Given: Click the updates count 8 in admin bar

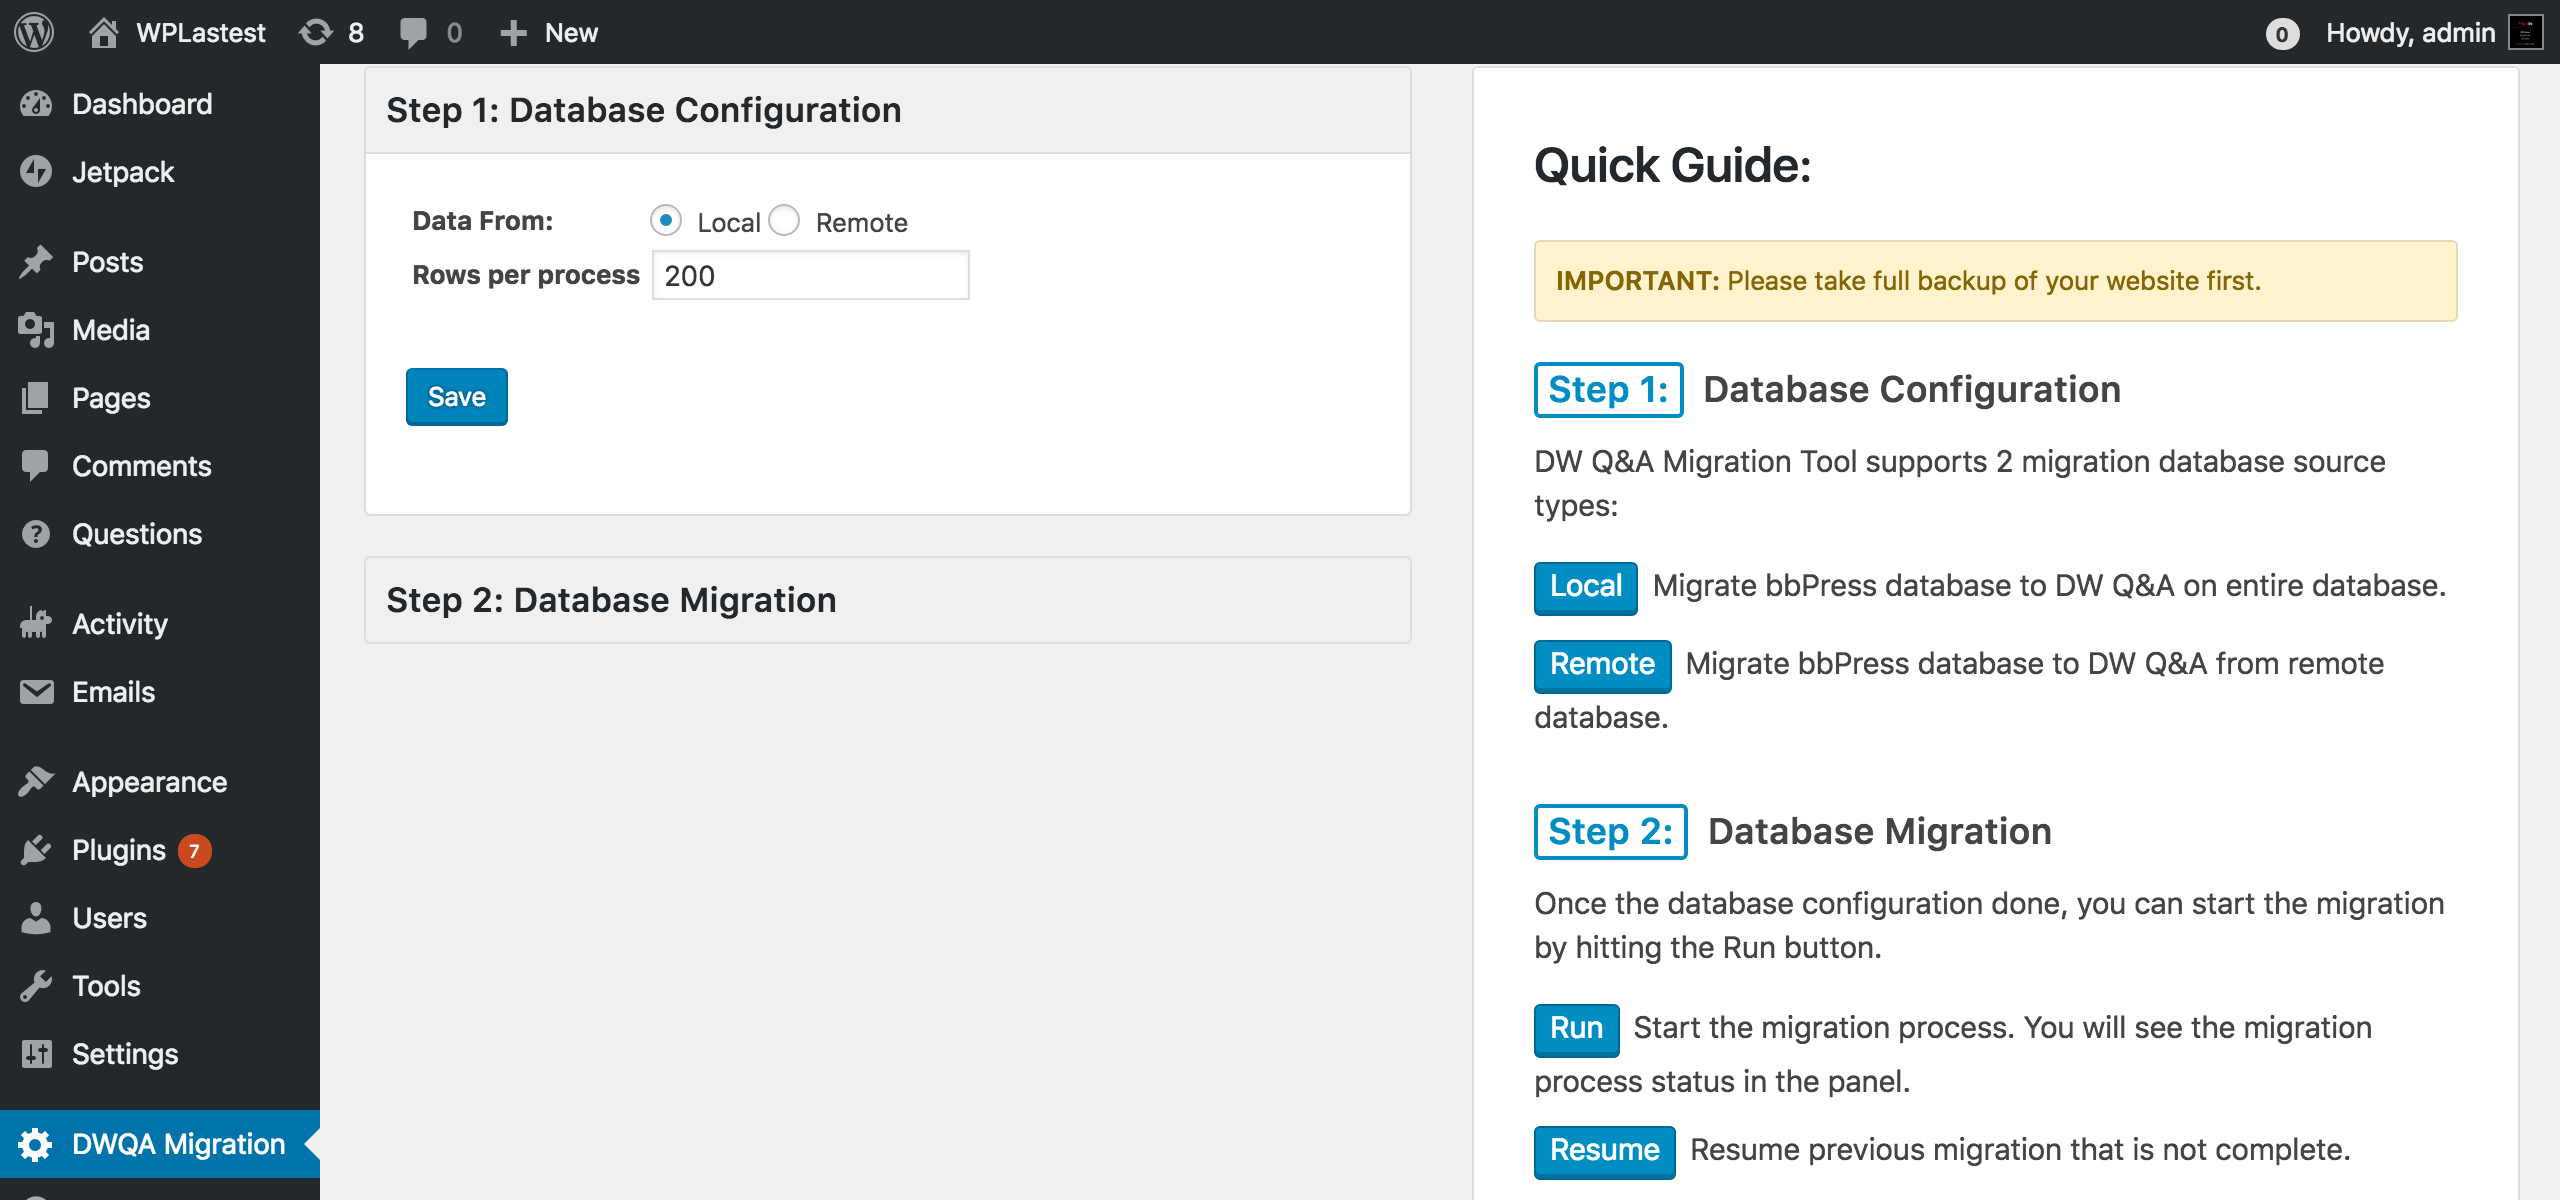Looking at the screenshot, I should pyautogui.click(x=356, y=33).
